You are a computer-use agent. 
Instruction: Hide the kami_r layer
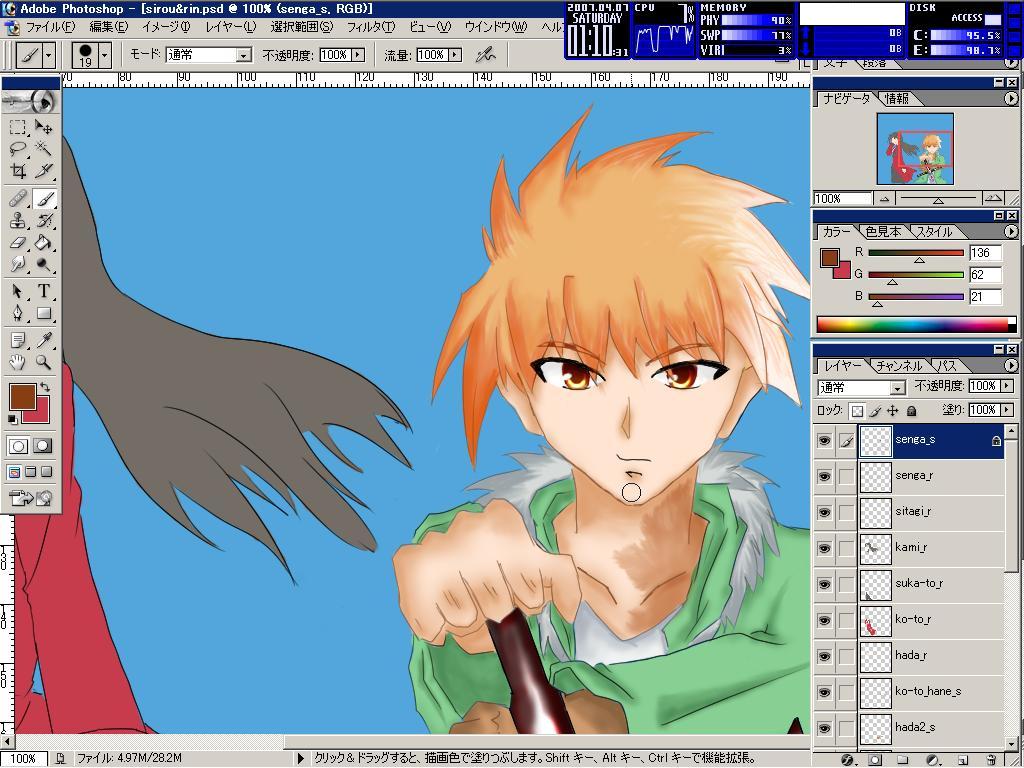click(x=825, y=549)
